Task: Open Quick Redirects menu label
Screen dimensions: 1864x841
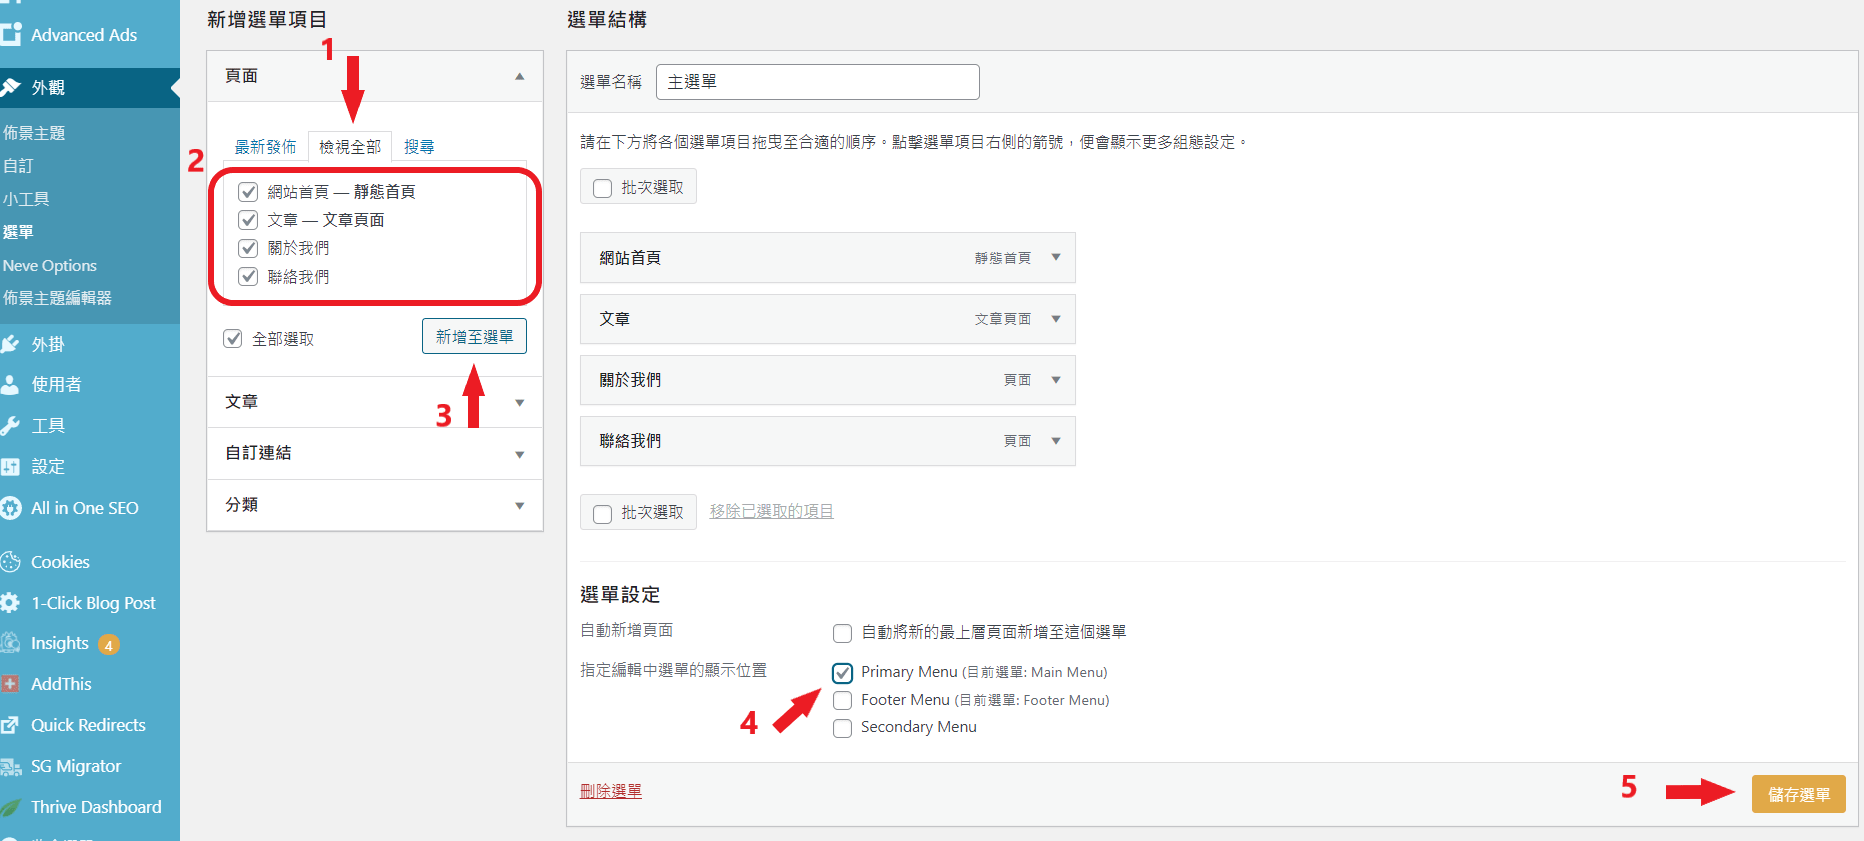Action: (x=88, y=725)
